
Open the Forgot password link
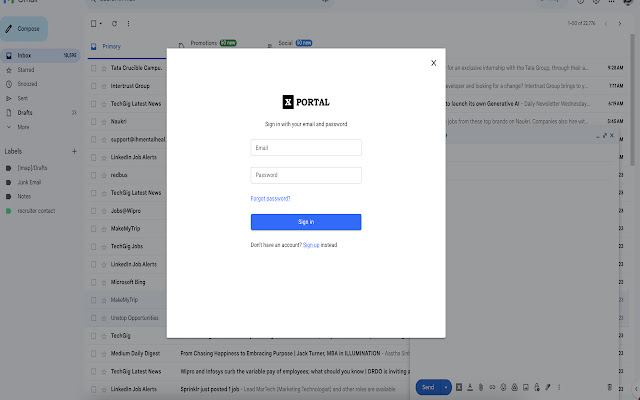click(270, 198)
